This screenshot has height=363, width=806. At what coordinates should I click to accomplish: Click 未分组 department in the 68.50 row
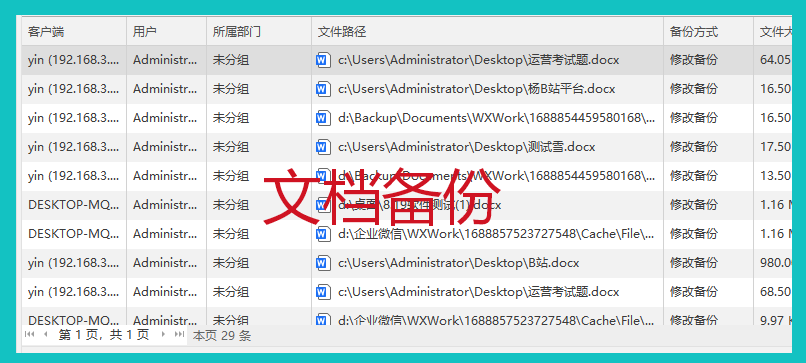point(231,293)
